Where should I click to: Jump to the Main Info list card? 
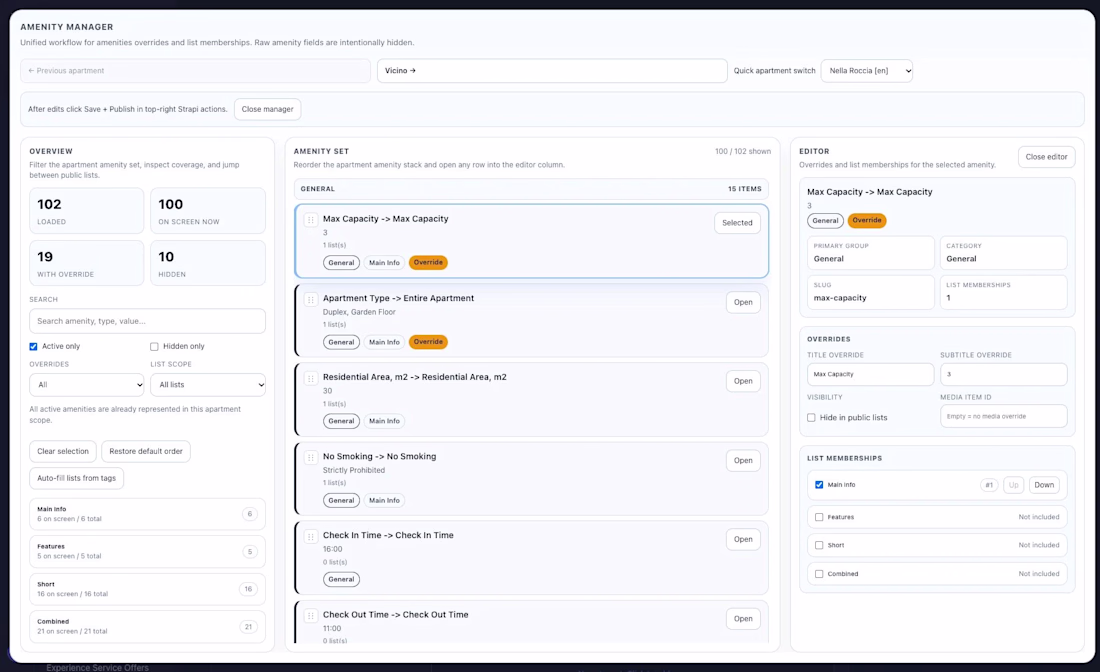point(147,514)
